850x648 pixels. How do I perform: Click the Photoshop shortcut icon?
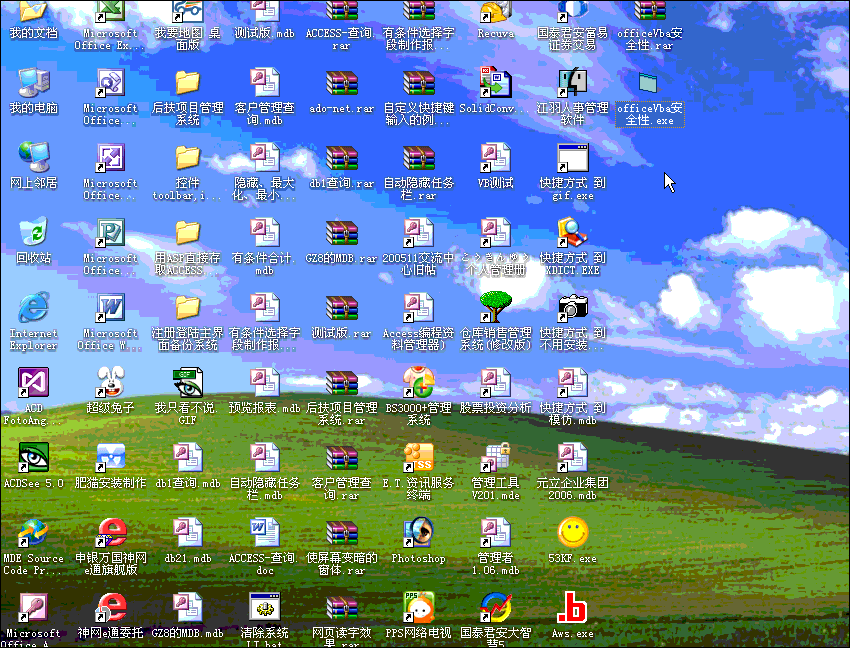418,532
